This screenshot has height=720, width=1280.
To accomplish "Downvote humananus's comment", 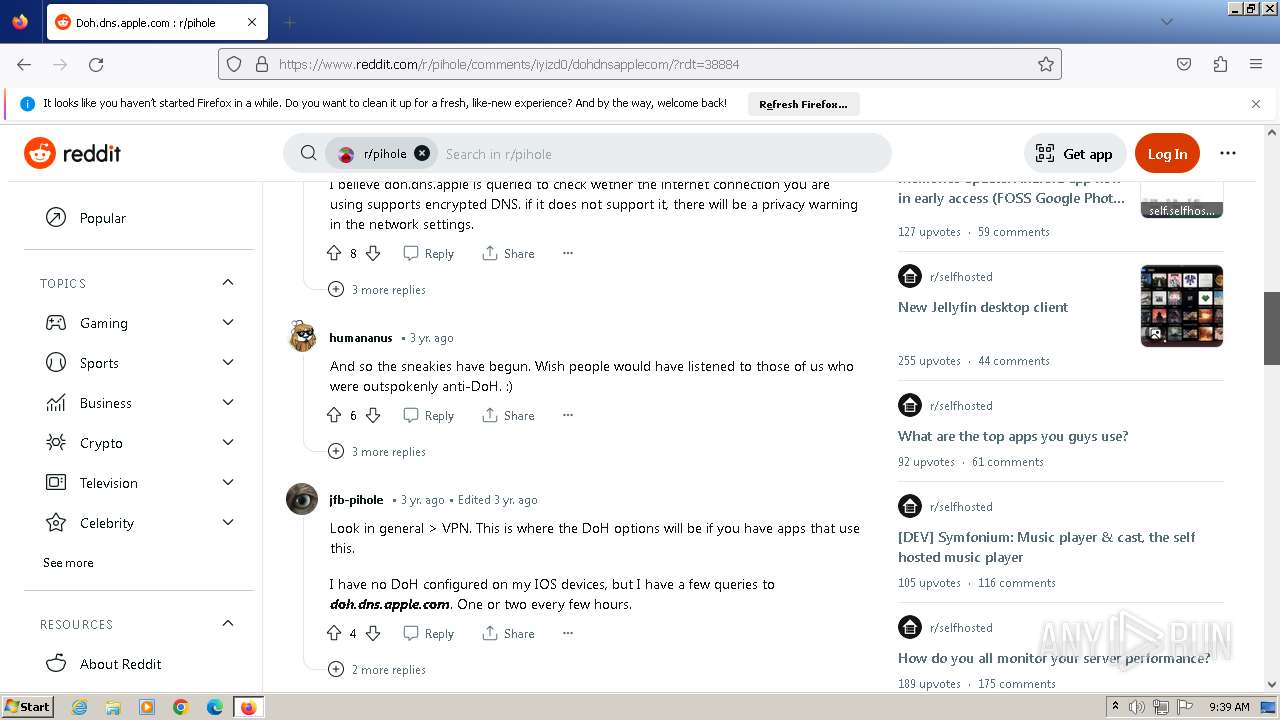I will [373, 416].
